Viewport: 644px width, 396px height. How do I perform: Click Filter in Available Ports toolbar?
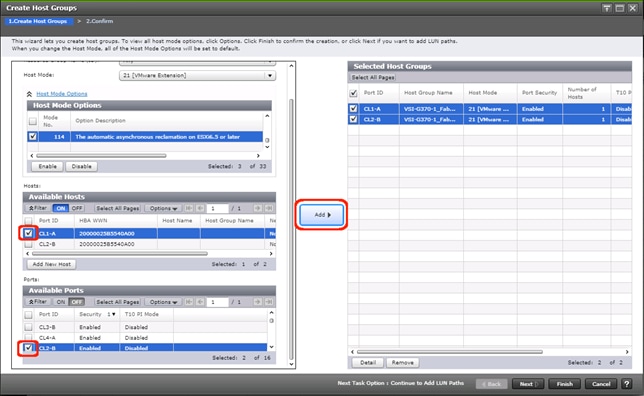coord(38,302)
